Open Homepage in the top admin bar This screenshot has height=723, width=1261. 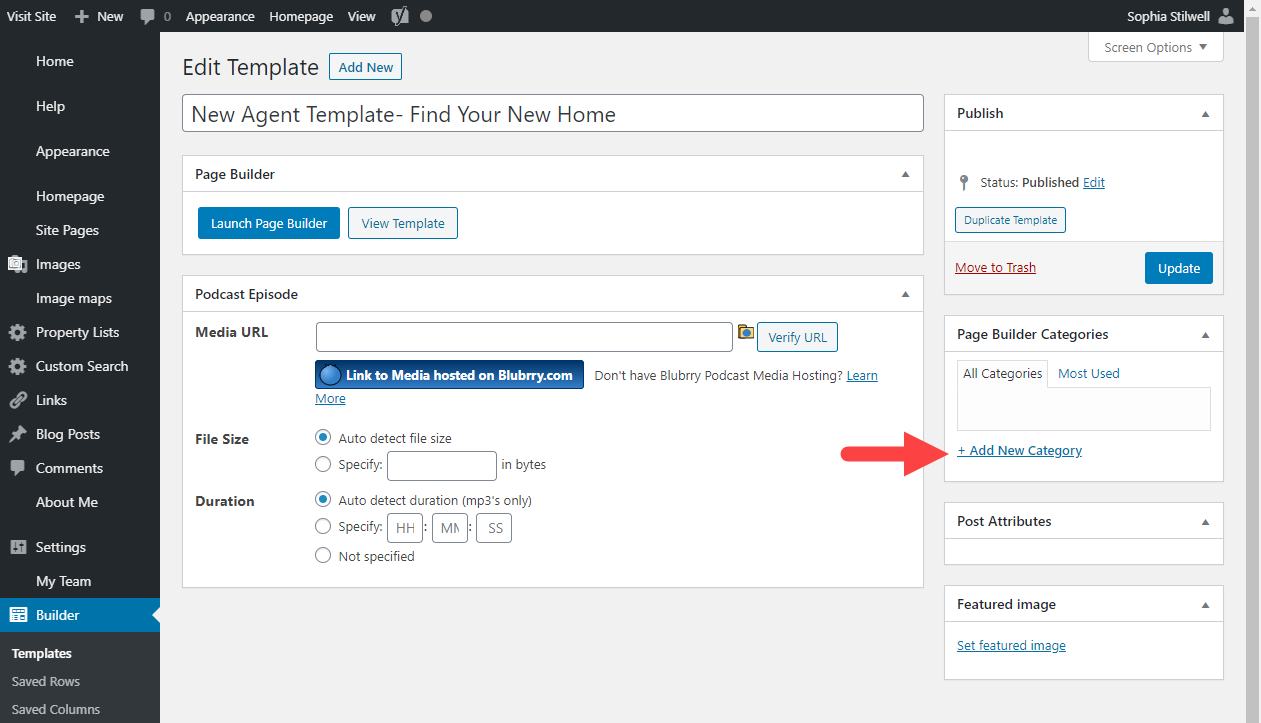pyautogui.click(x=301, y=16)
